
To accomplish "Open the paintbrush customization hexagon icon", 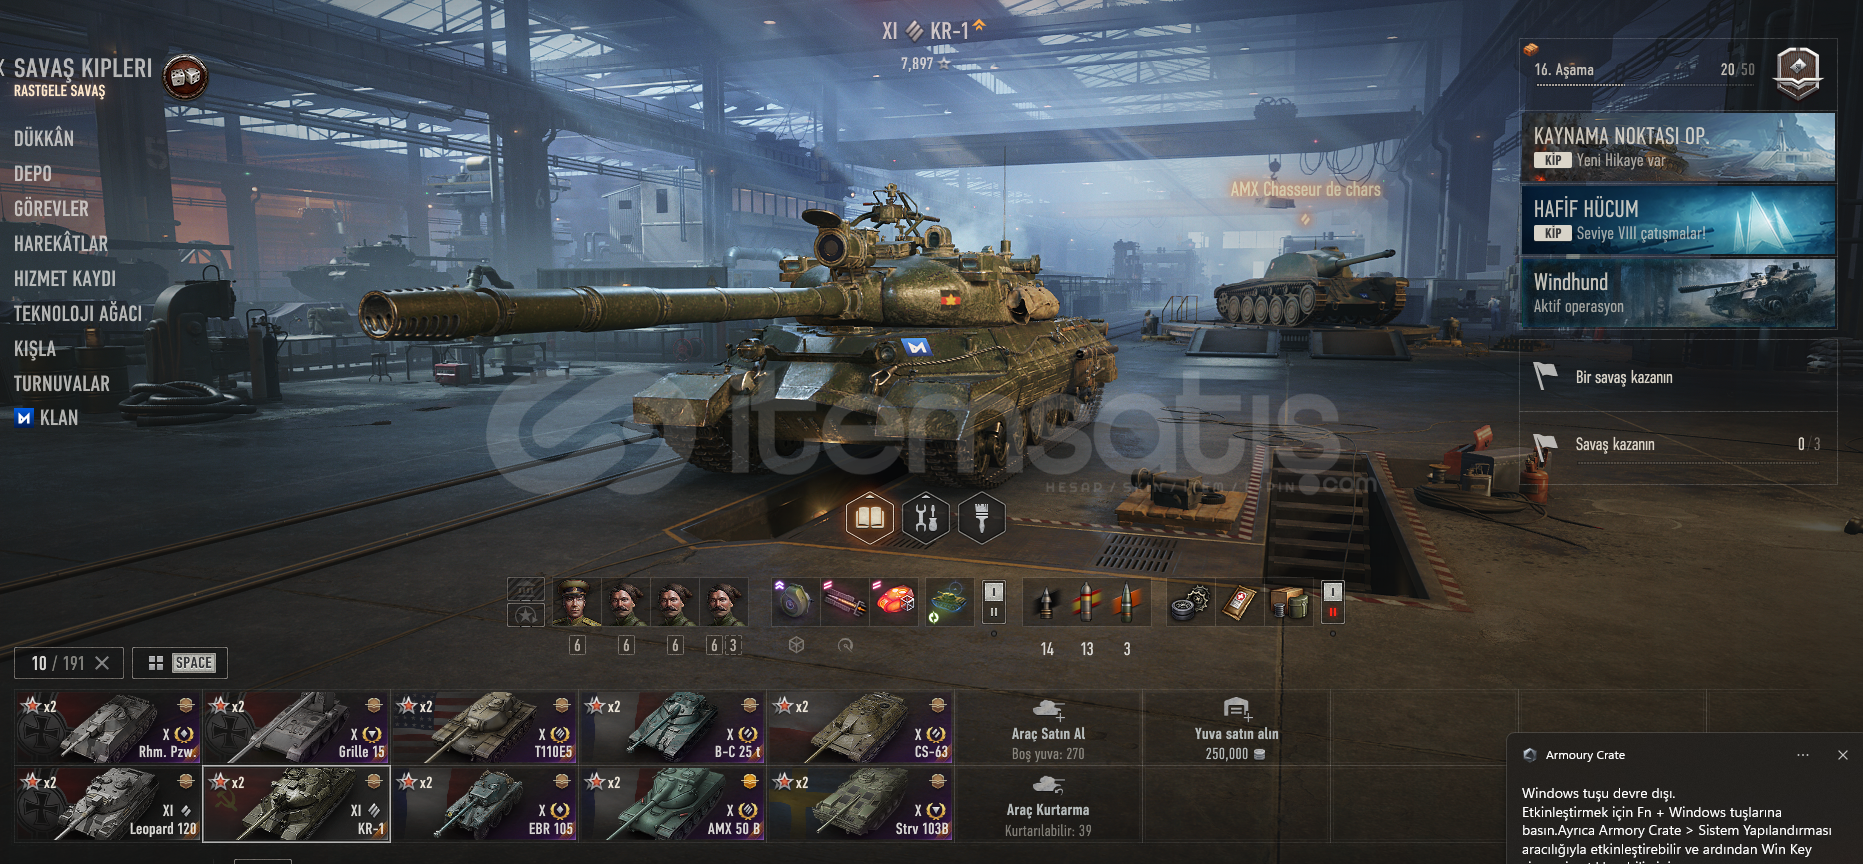I will coord(981,517).
